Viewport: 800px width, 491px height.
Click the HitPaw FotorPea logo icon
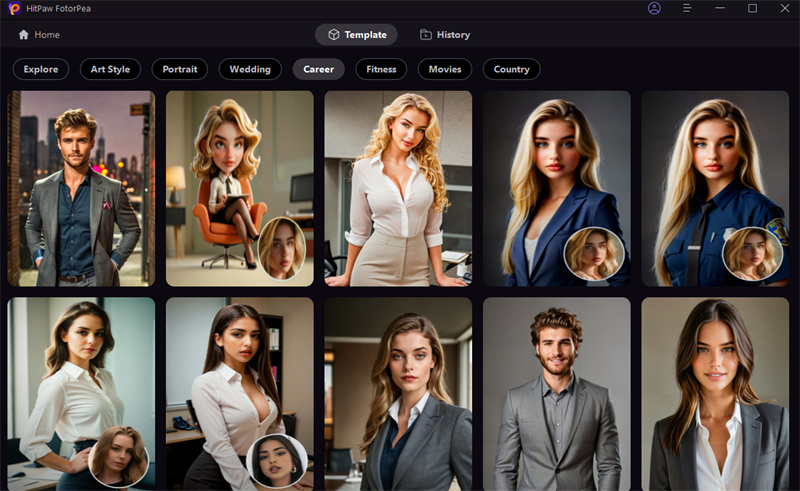coord(14,8)
